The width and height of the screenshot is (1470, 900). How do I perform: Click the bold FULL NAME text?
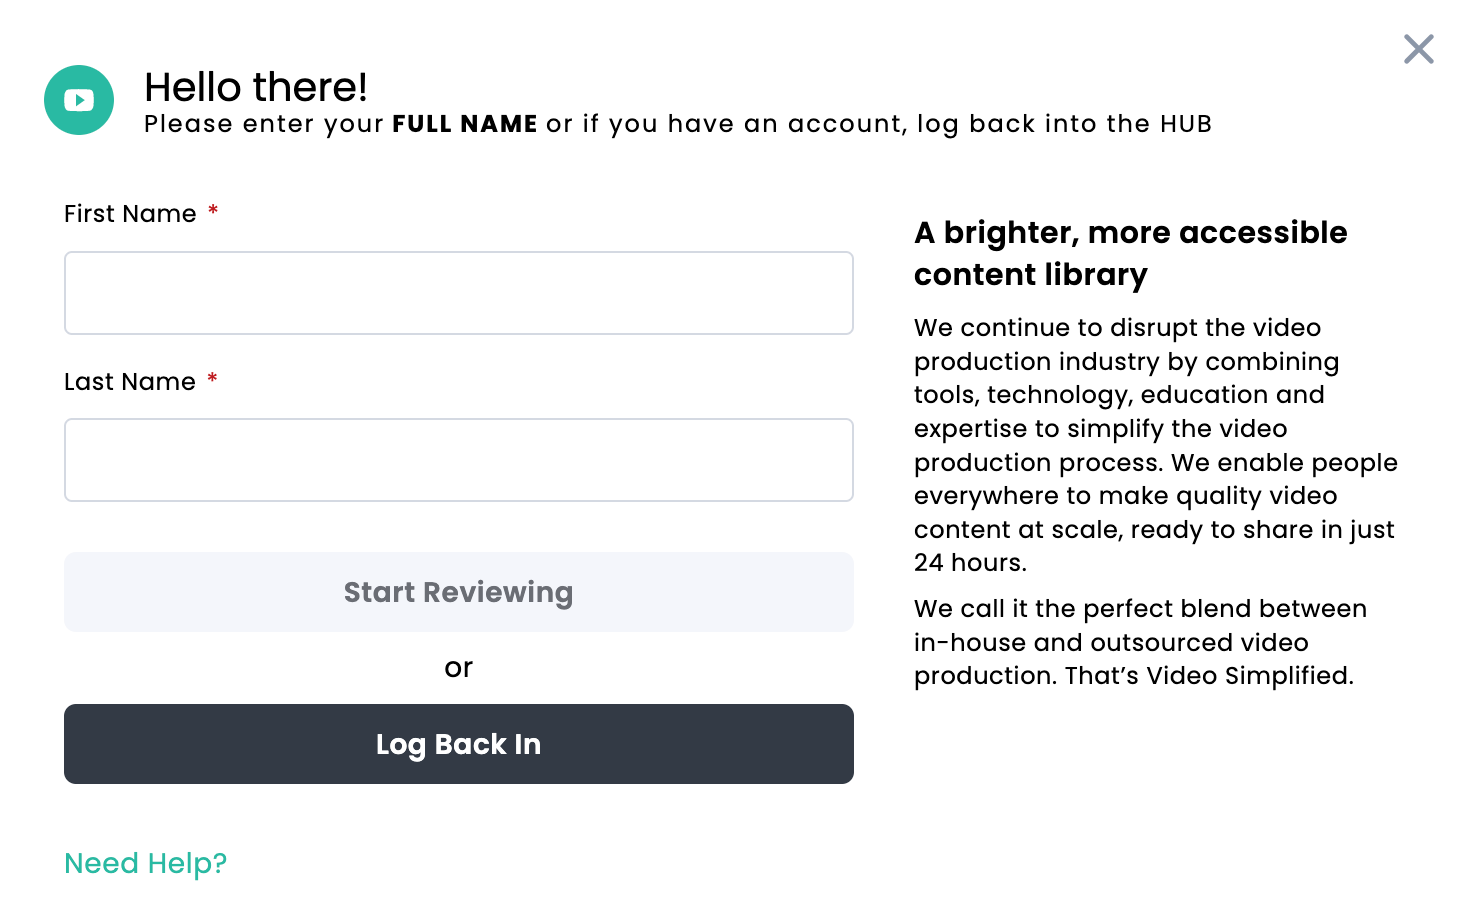coord(465,124)
